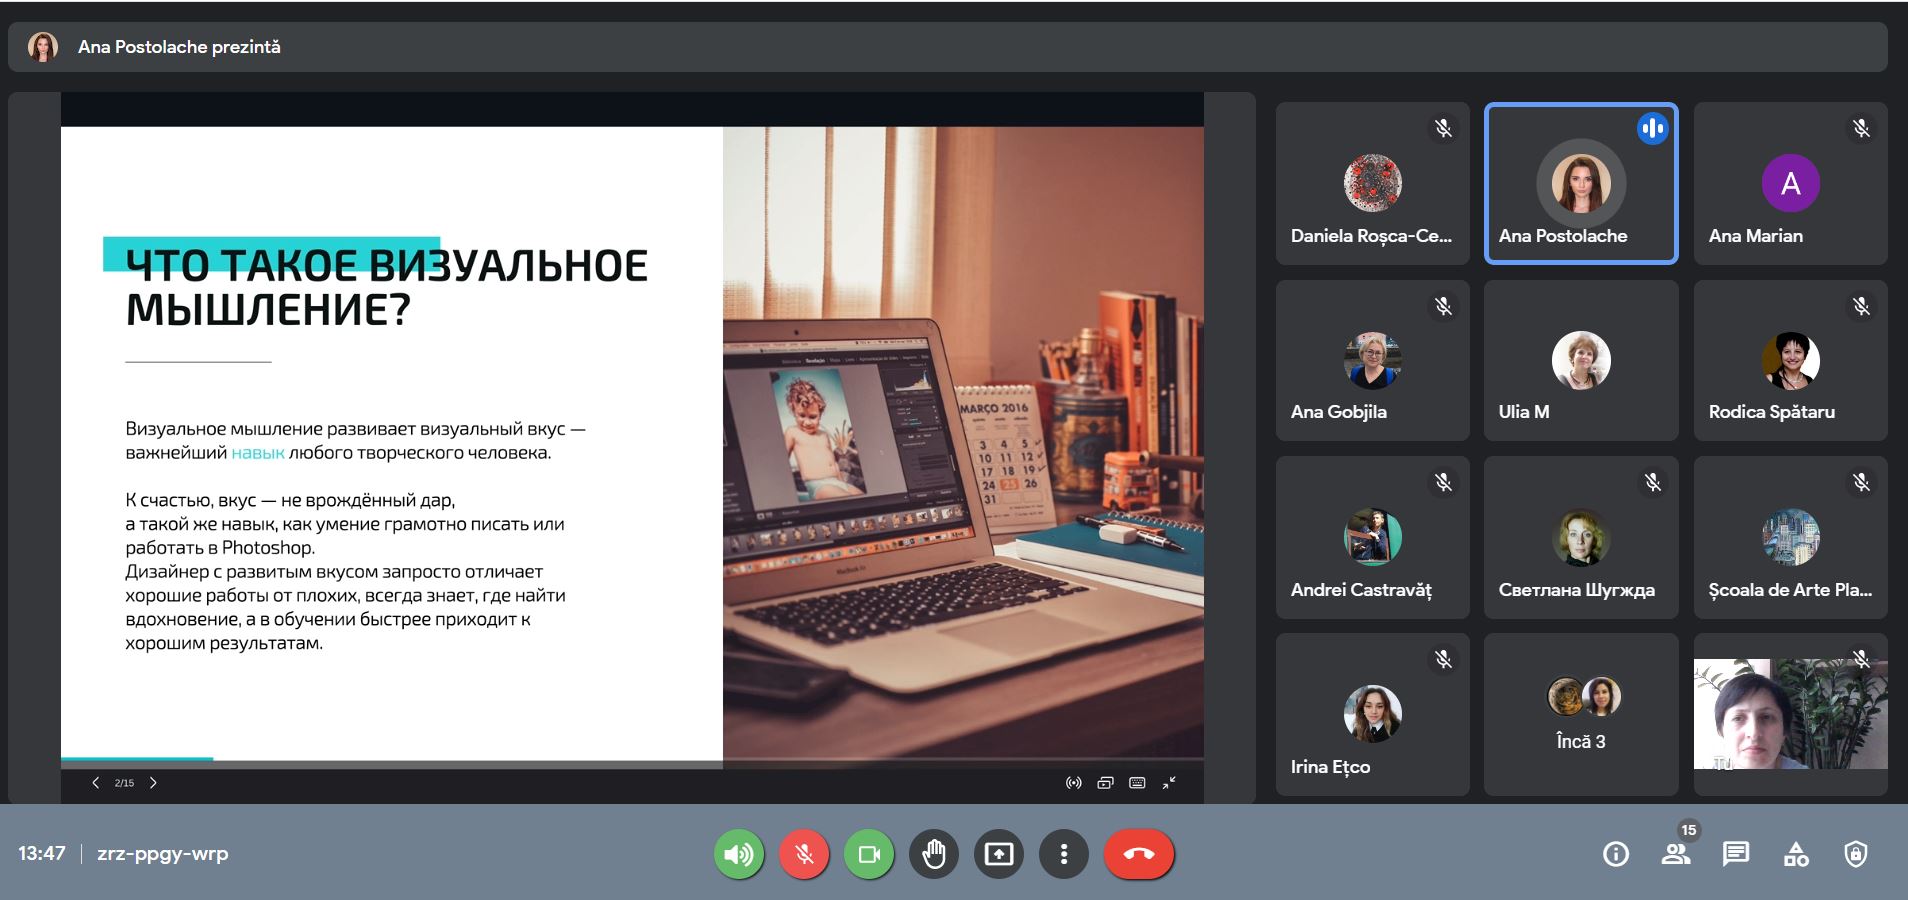The image size is (1908, 900).
Task: Go back to the previous slide arrow
Action: (96, 783)
